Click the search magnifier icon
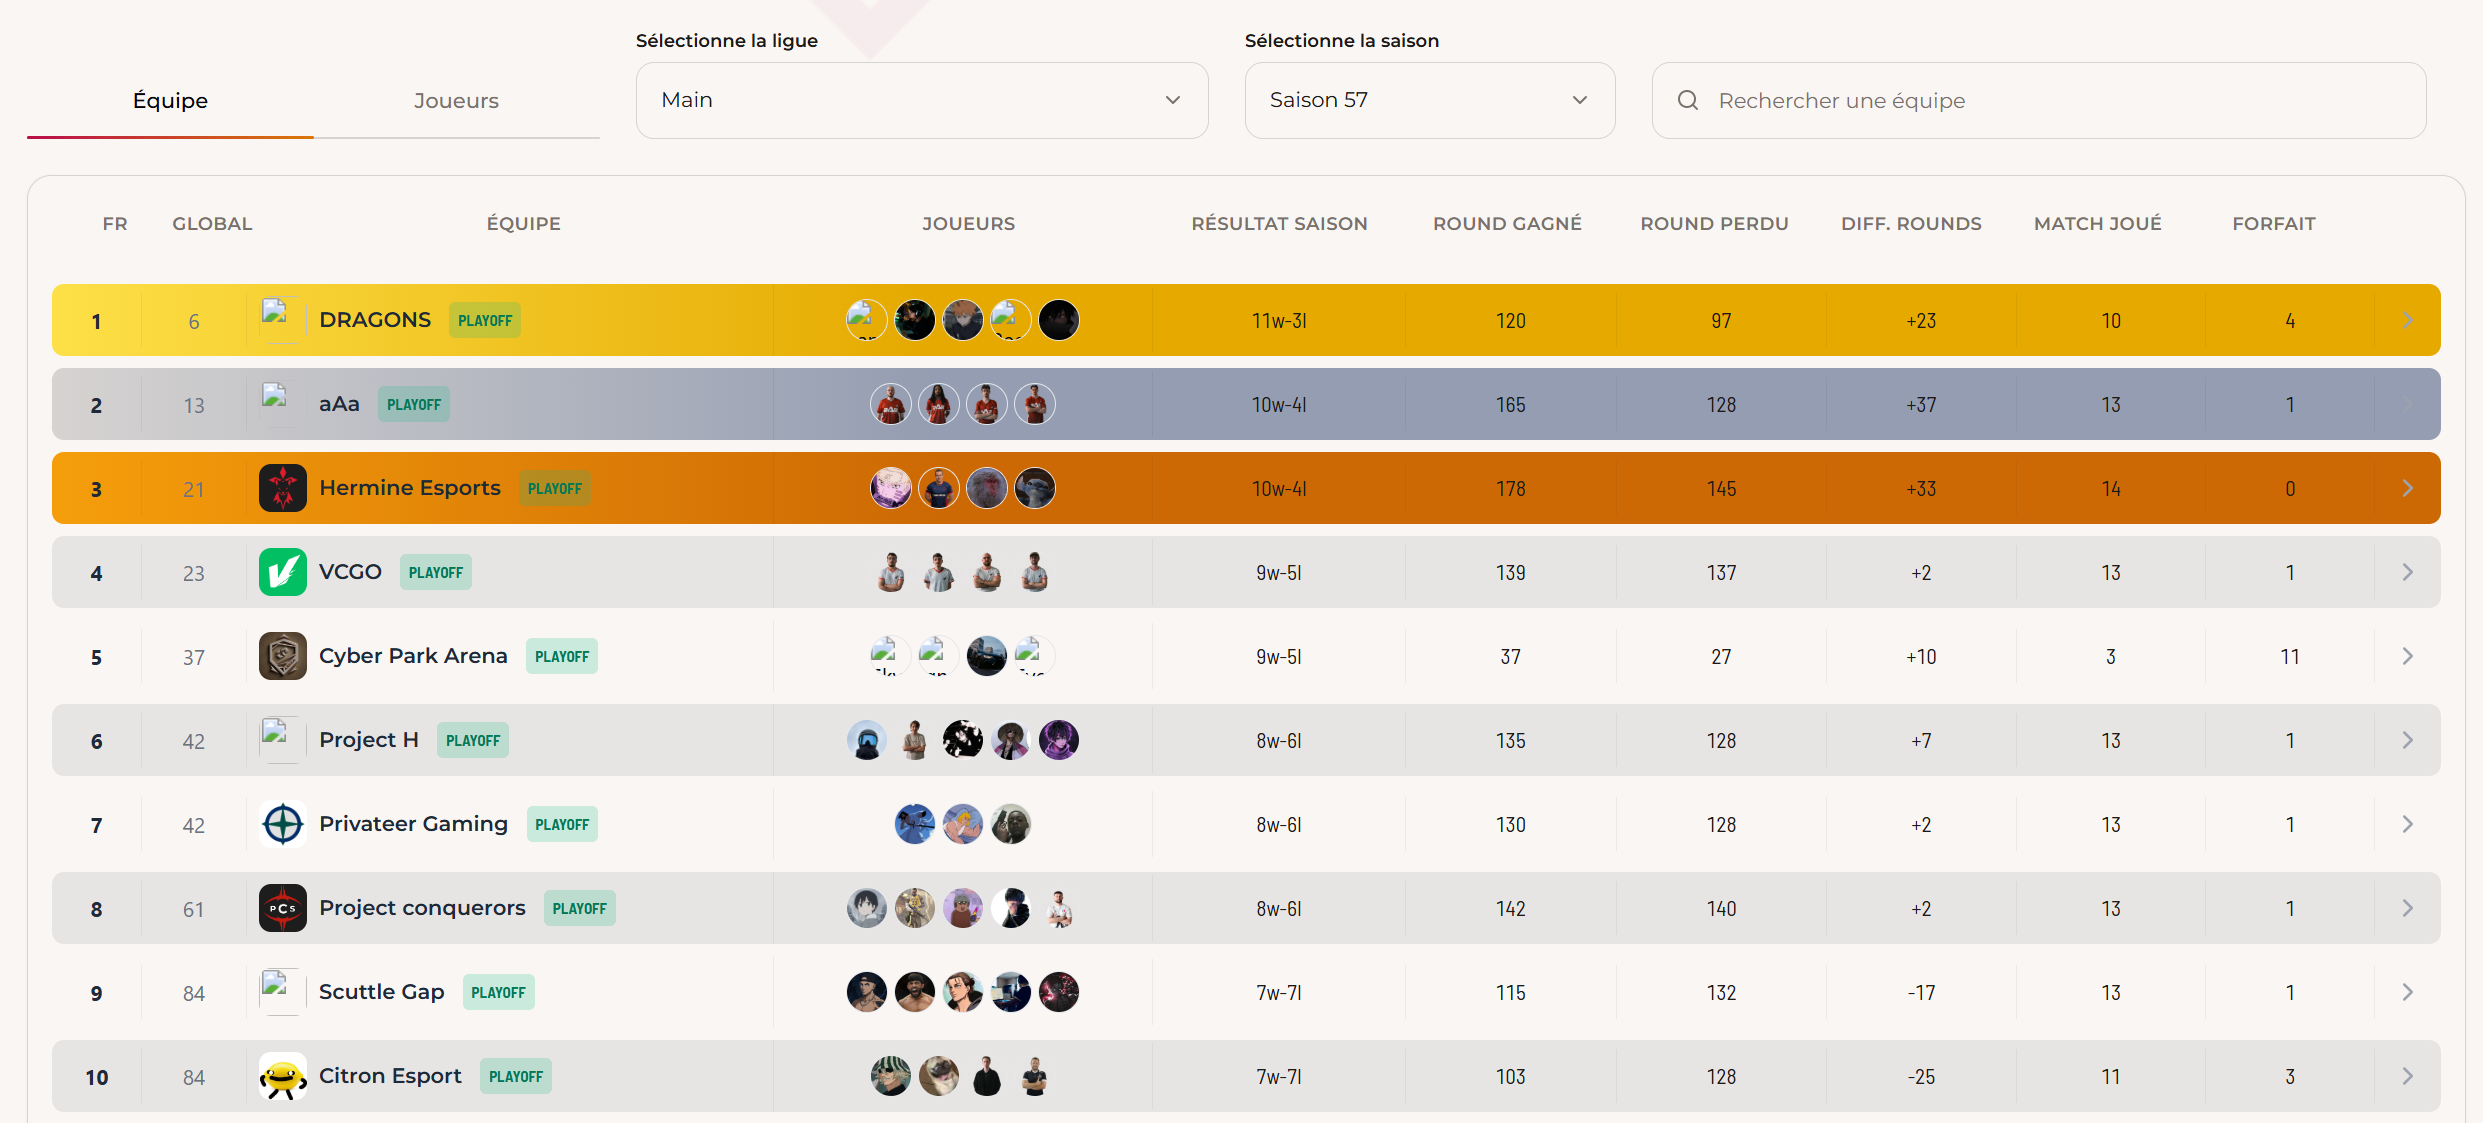Viewport: 2483px width, 1123px height. coord(1688,100)
